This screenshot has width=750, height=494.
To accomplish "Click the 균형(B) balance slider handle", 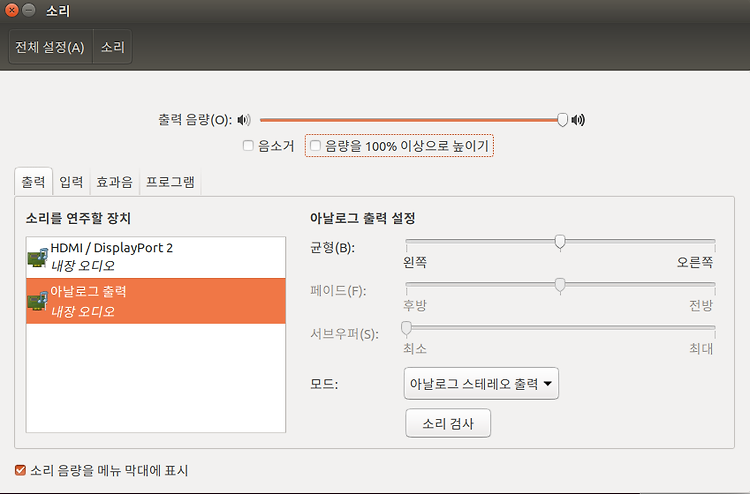I will tap(560, 242).
